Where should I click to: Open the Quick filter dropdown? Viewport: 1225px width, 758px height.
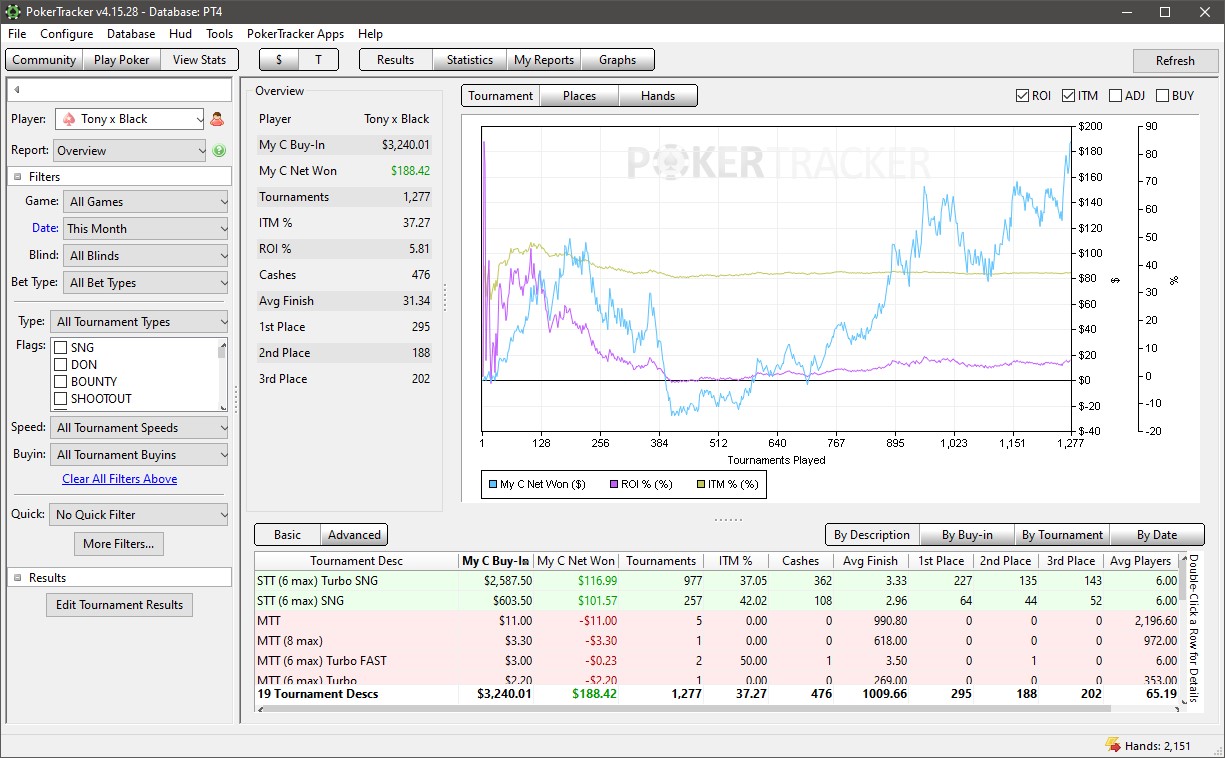click(140, 515)
